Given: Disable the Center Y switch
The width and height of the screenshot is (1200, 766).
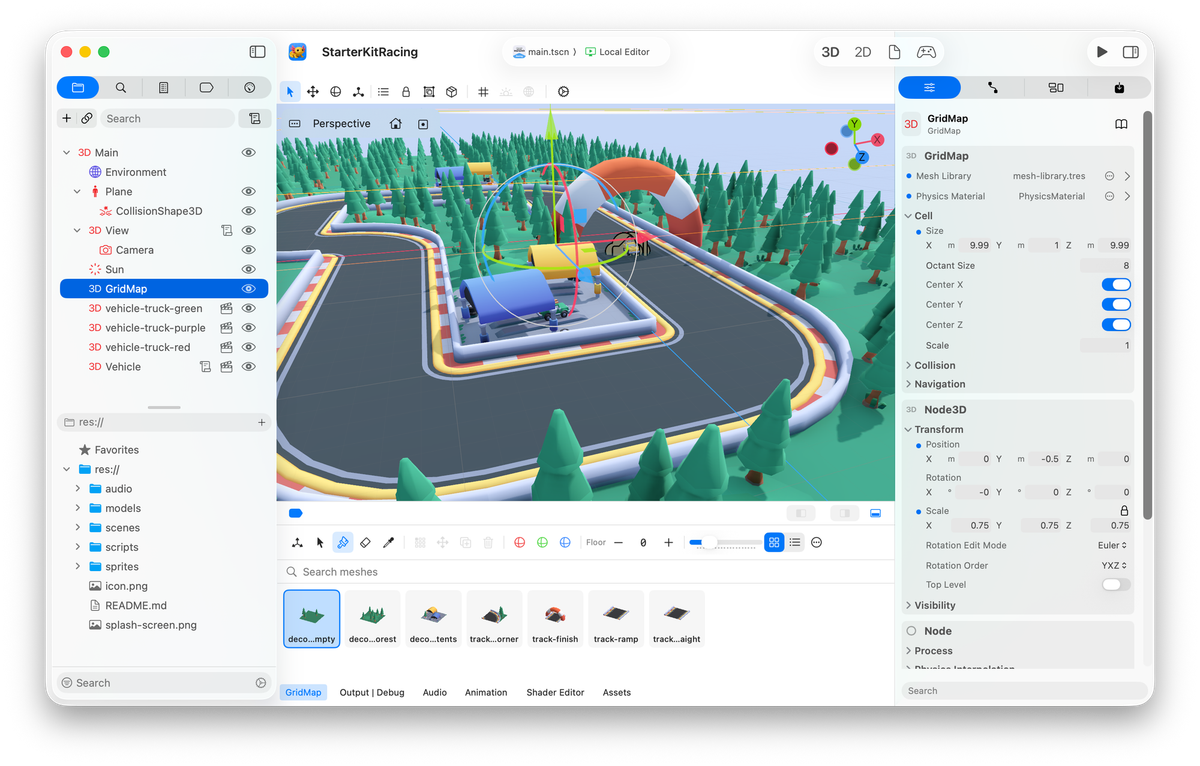Looking at the screenshot, I should [1116, 305].
